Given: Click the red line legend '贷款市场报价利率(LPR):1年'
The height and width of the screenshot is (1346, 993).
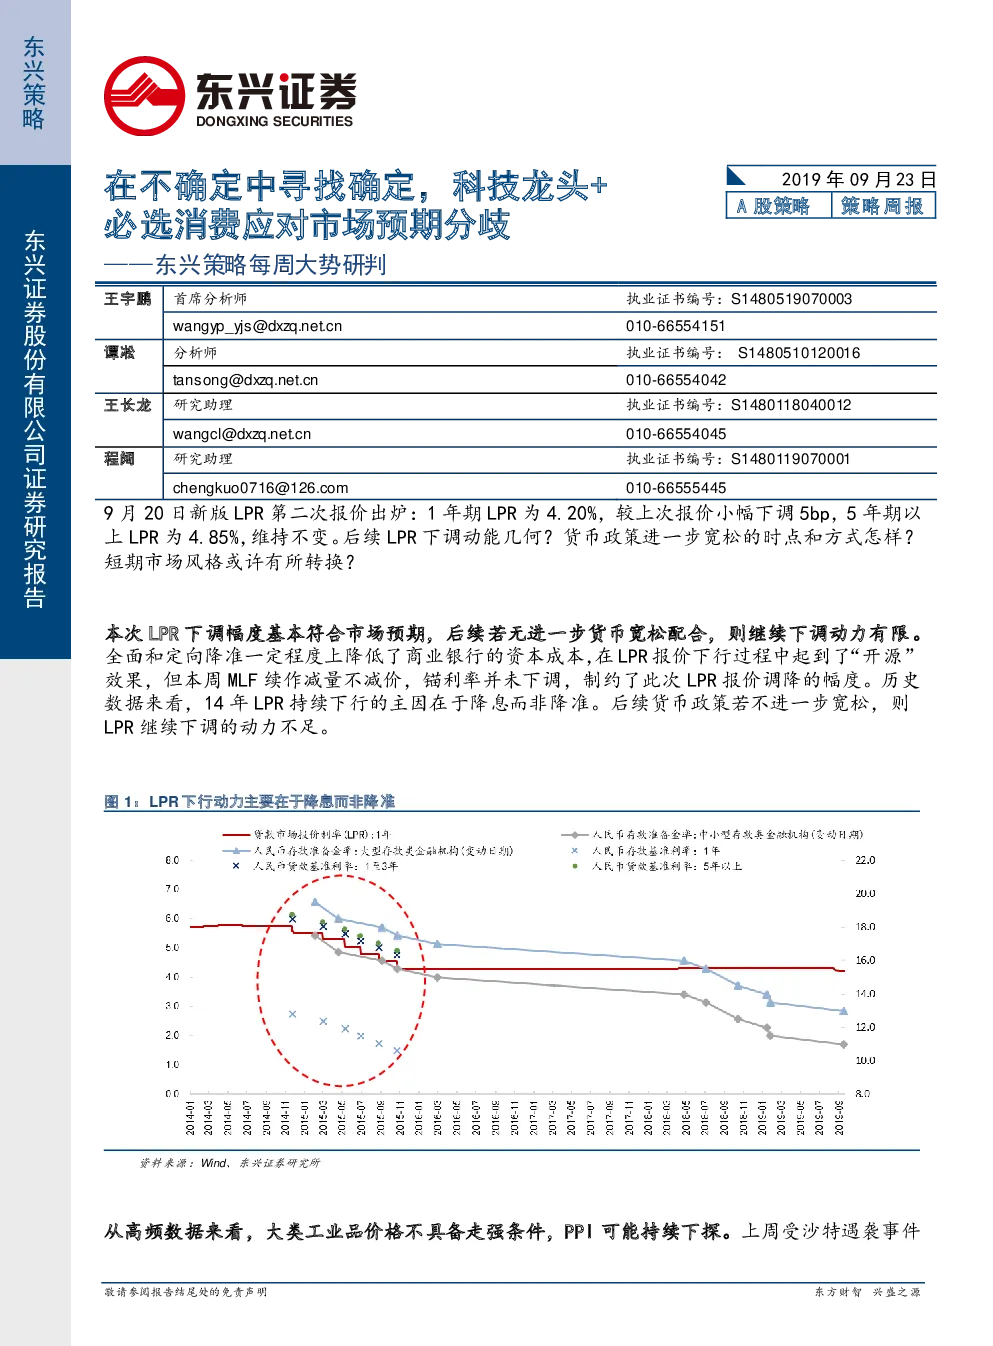Looking at the screenshot, I should [x=307, y=834].
